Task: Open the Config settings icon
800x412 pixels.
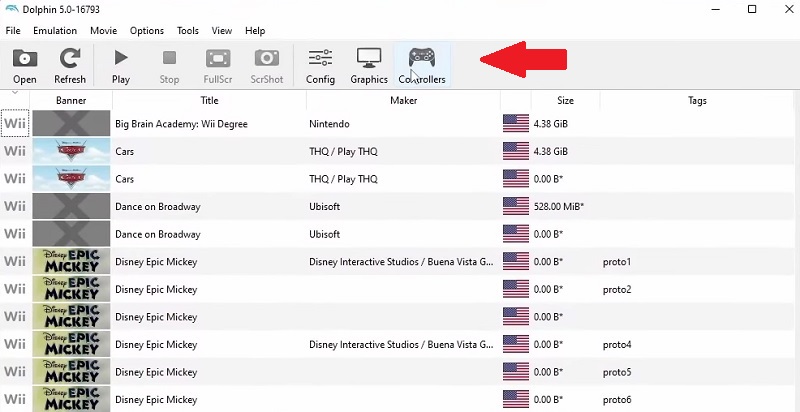Action: 320,65
